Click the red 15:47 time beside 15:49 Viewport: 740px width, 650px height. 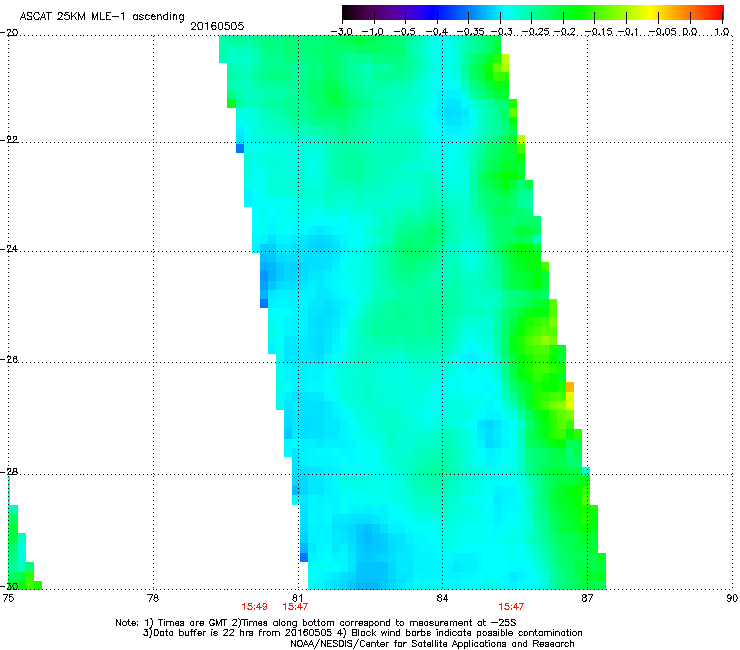[x=295, y=607]
